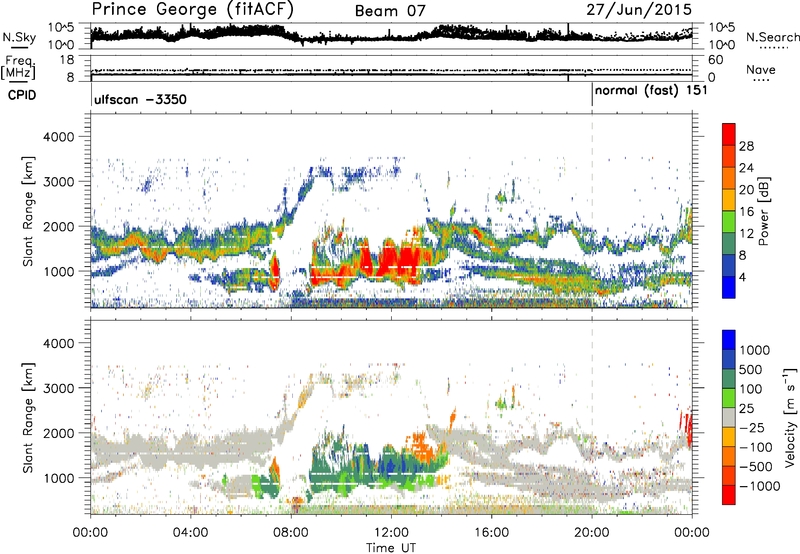This screenshot has width=800, height=554.
Task: Click the 'Power [dB]' colorbar label
Action: point(763,211)
